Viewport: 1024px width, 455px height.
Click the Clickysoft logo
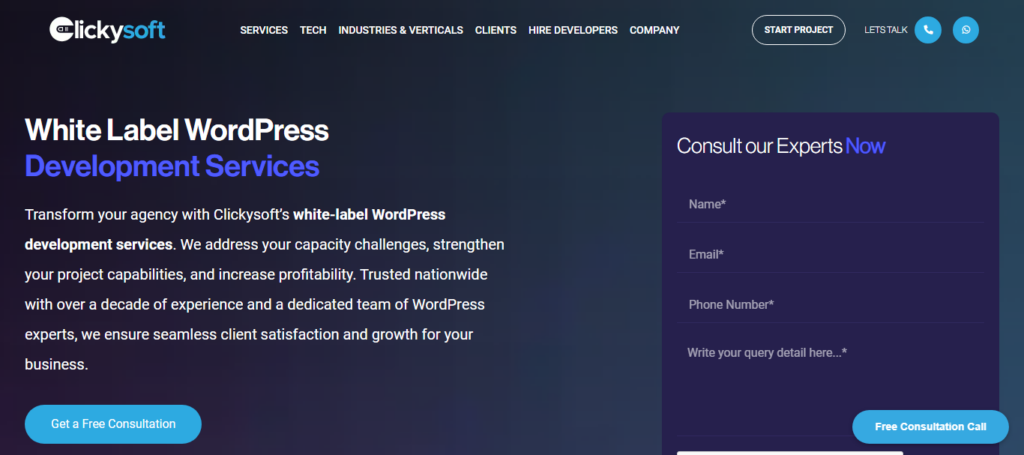coord(107,29)
